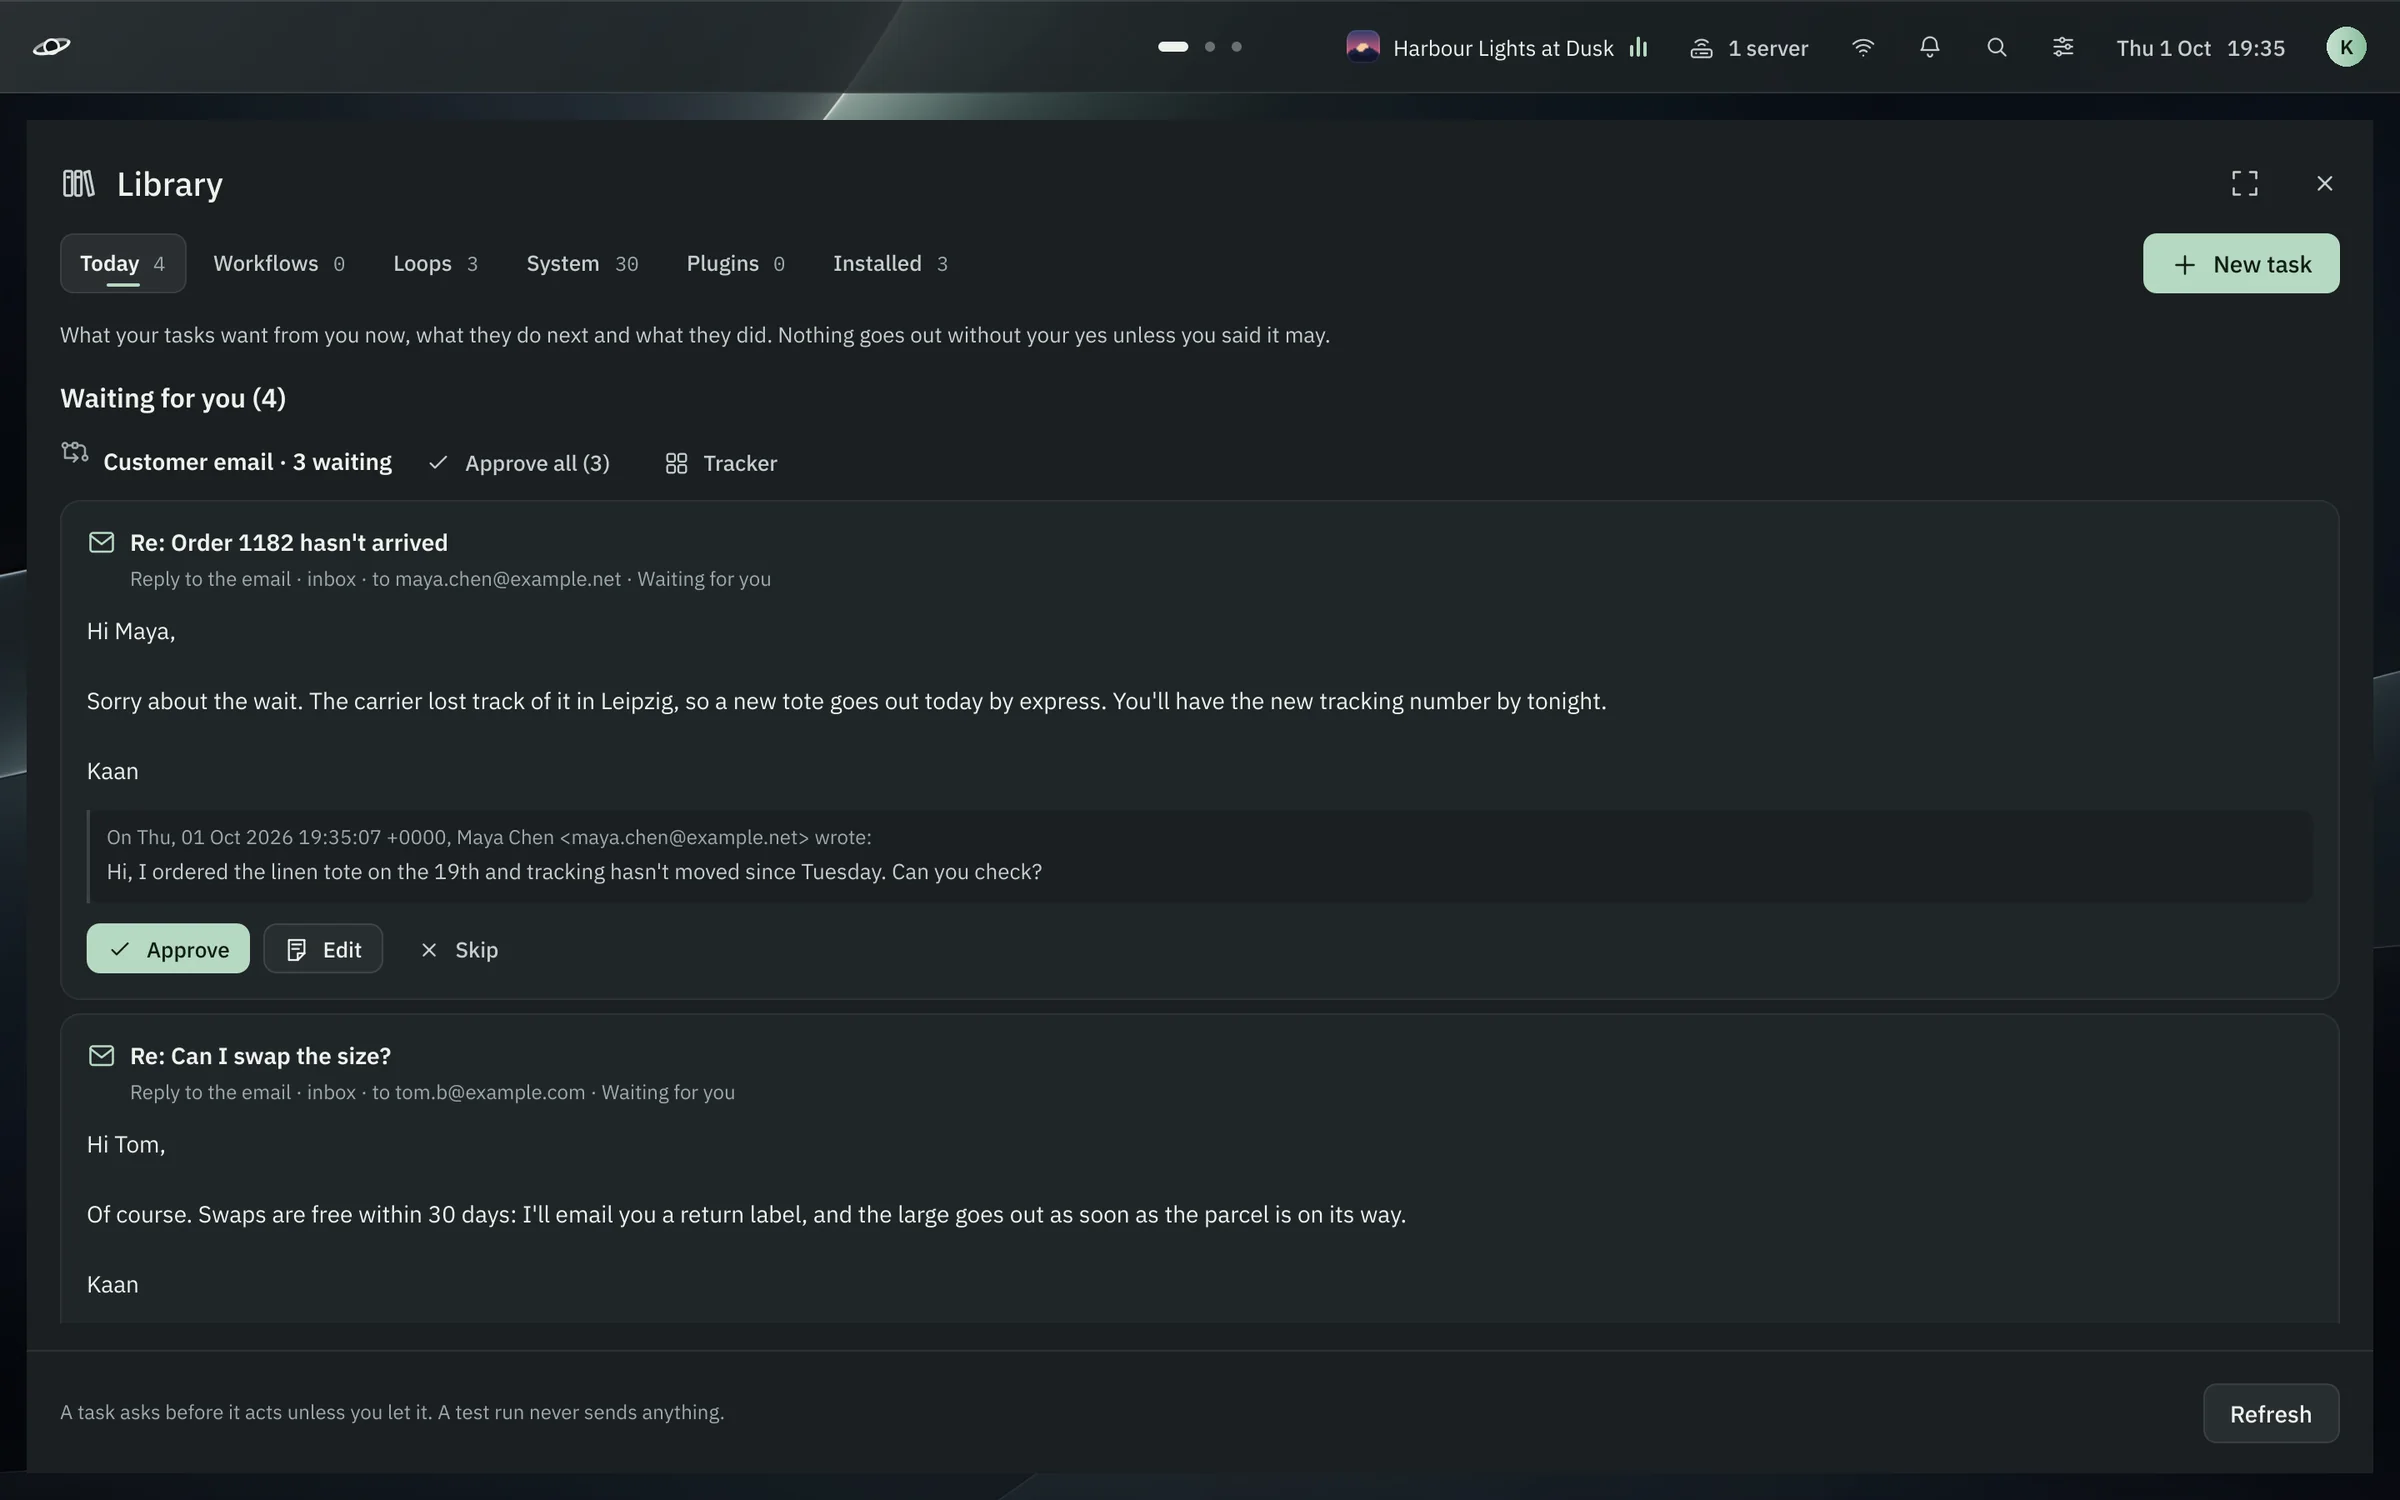Click the Library books icon
2400x1500 pixels.
coord(78,183)
